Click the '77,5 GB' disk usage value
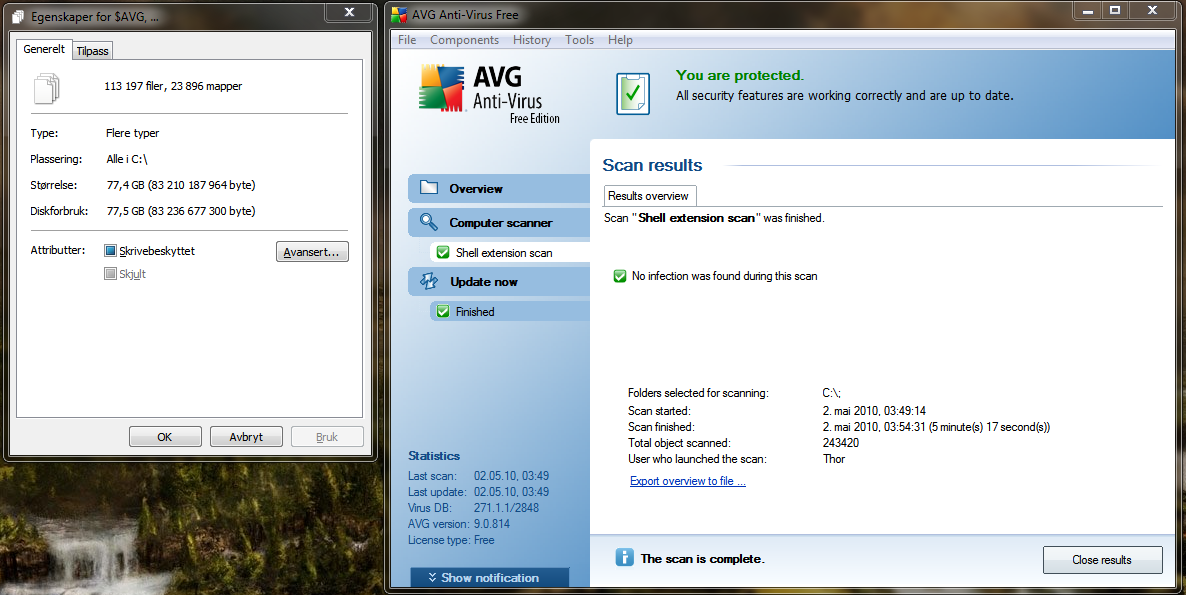Viewport: 1186px width, 595px height. [181, 211]
